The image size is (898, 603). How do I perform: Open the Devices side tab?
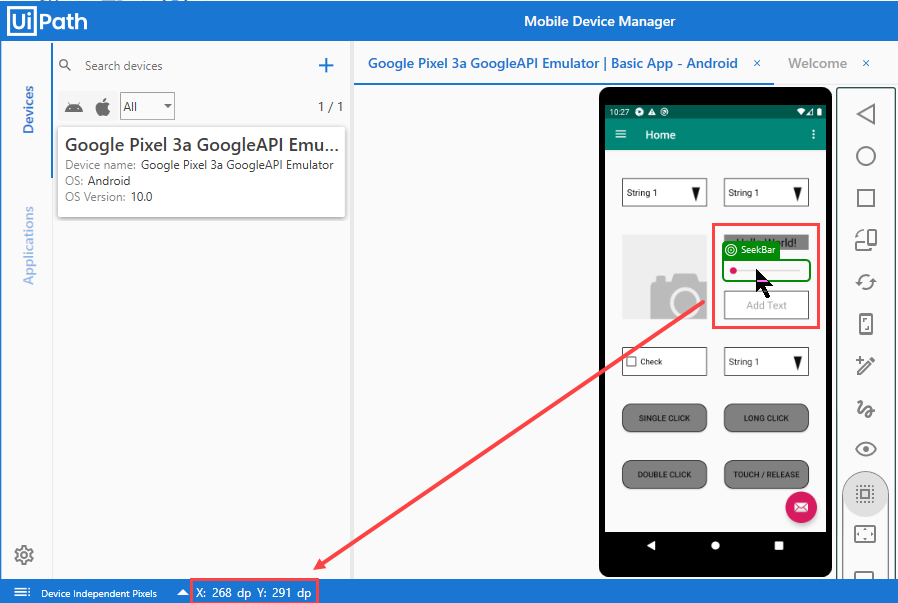[x=28, y=109]
